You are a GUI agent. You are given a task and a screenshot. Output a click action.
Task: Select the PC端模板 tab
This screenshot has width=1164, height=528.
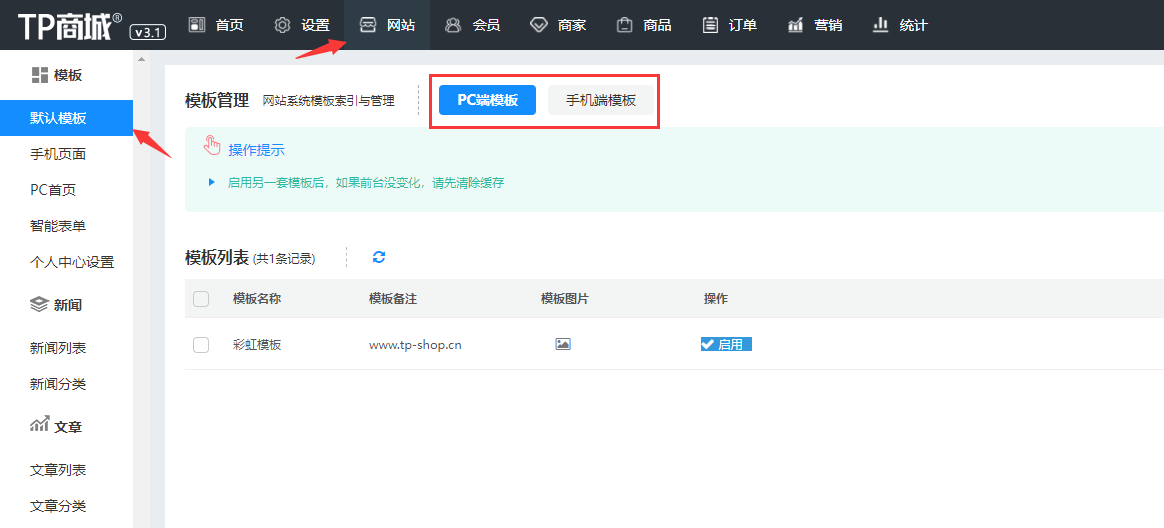[x=488, y=100]
